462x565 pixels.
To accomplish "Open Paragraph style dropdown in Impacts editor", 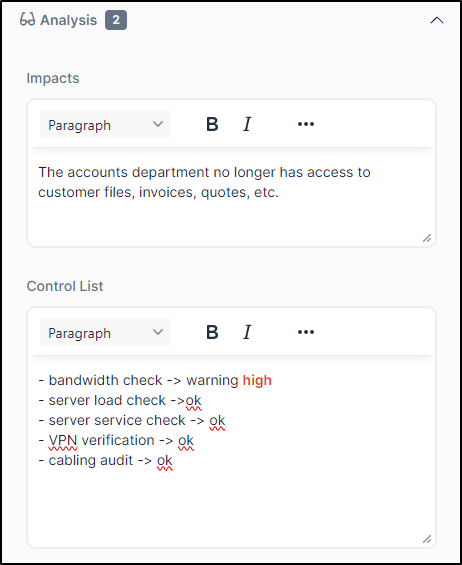I will [105, 124].
